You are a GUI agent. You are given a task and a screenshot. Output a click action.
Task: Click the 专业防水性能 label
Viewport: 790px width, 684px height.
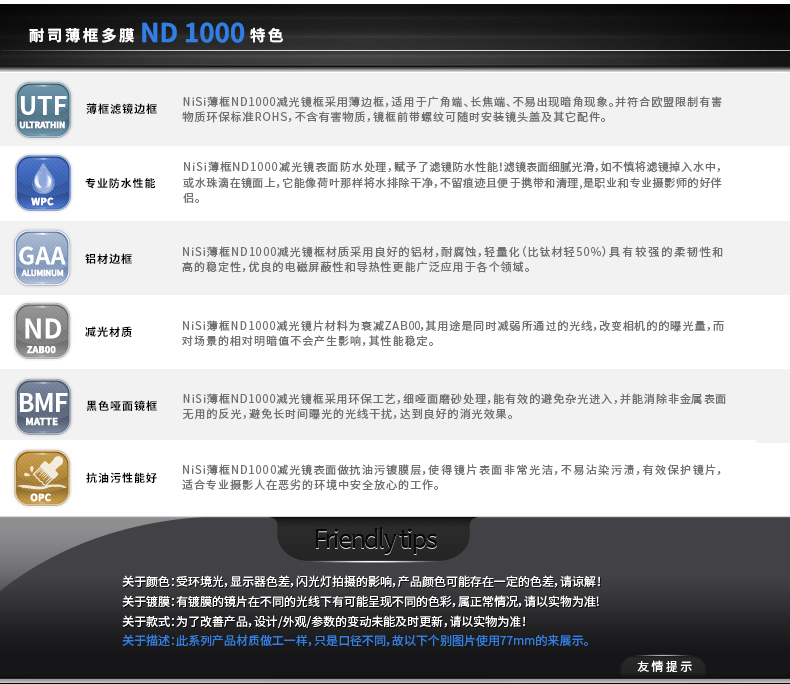(x=120, y=183)
